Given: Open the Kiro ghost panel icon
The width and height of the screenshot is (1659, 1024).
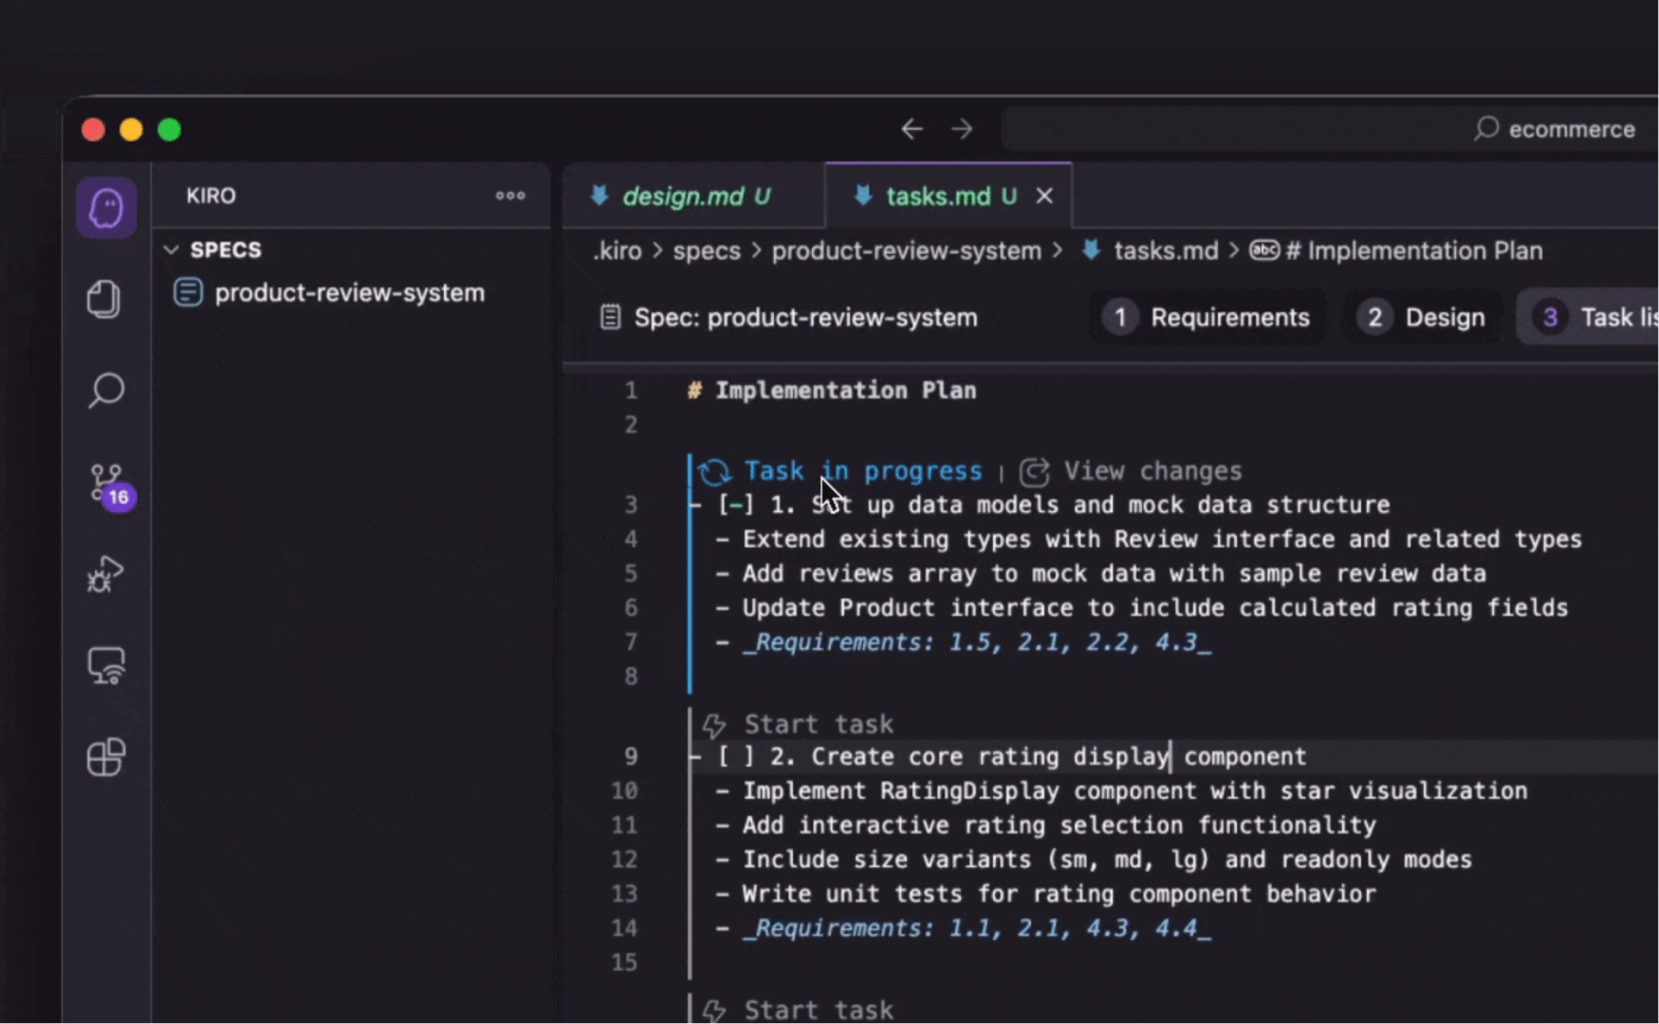Looking at the screenshot, I should (106, 208).
